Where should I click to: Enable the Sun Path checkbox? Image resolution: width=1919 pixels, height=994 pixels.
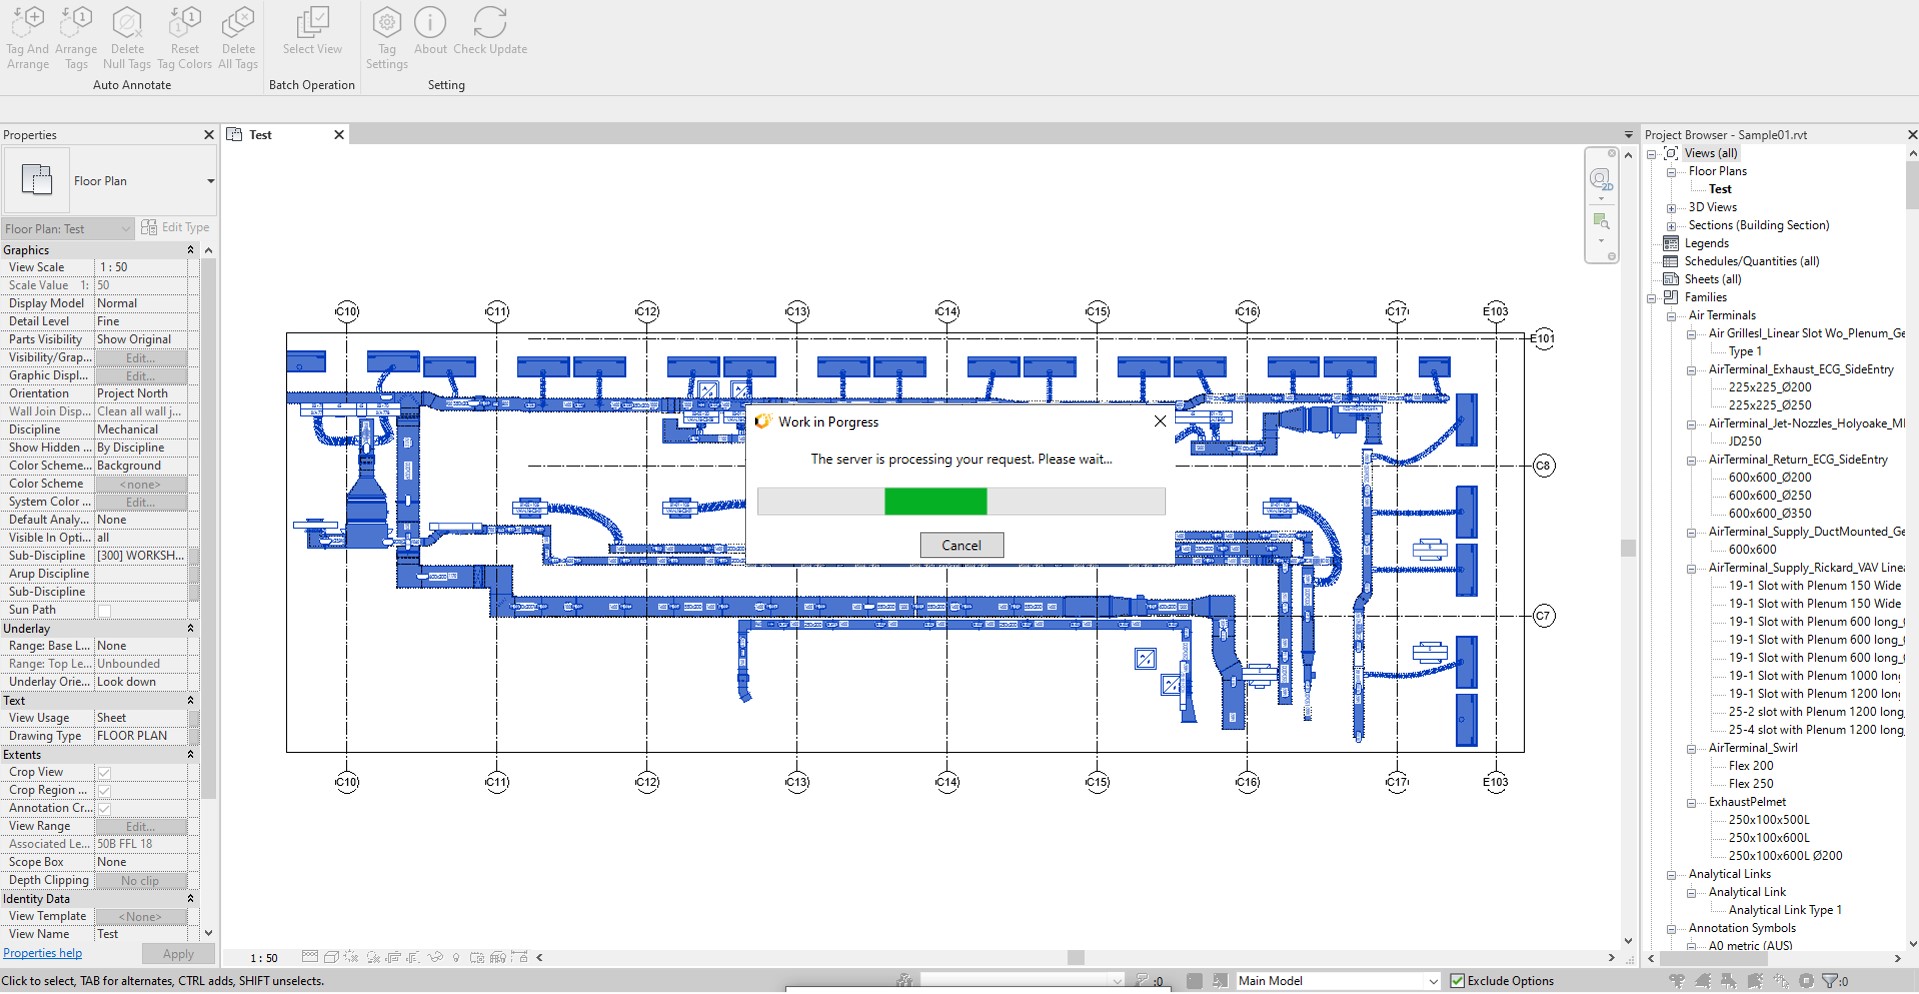click(104, 610)
